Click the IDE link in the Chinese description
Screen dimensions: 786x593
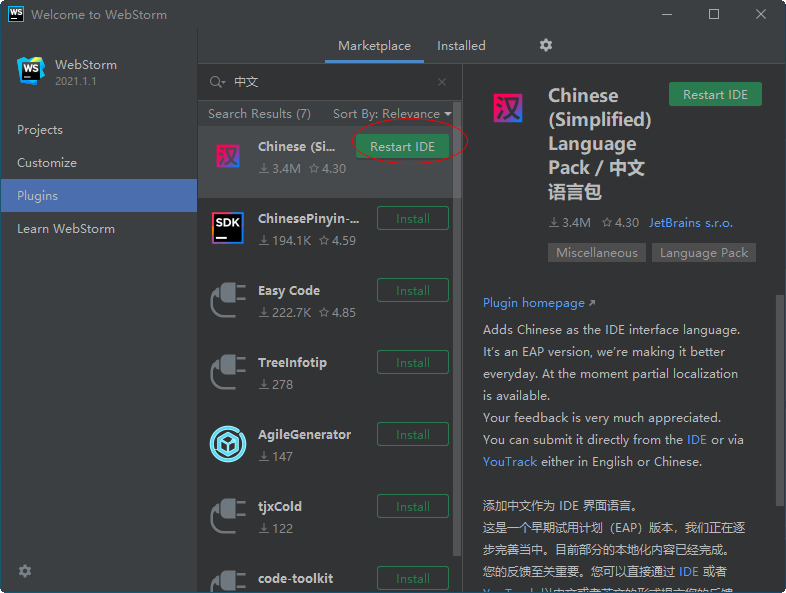coord(688,571)
